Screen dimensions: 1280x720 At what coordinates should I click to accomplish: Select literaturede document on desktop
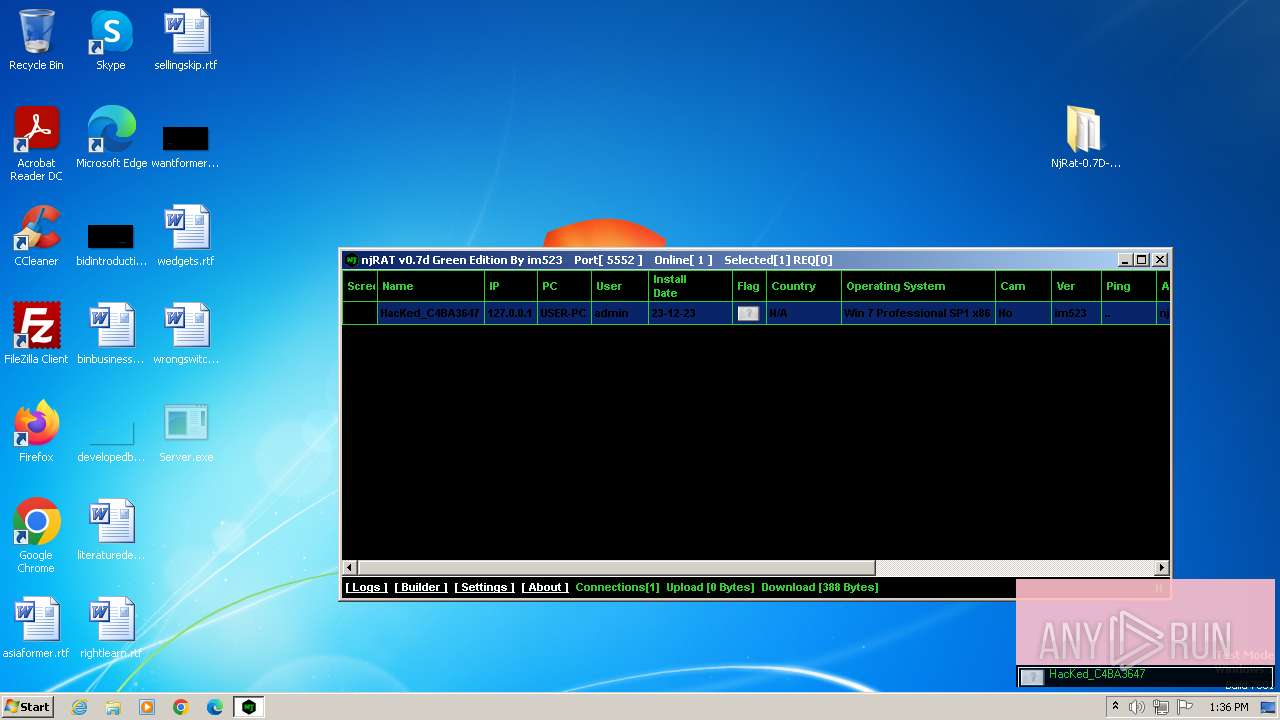point(111,530)
